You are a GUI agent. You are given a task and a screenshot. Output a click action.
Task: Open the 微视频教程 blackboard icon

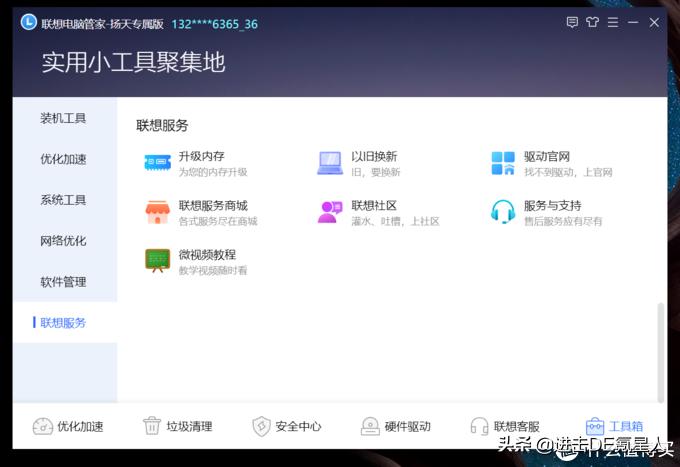coord(157,261)
